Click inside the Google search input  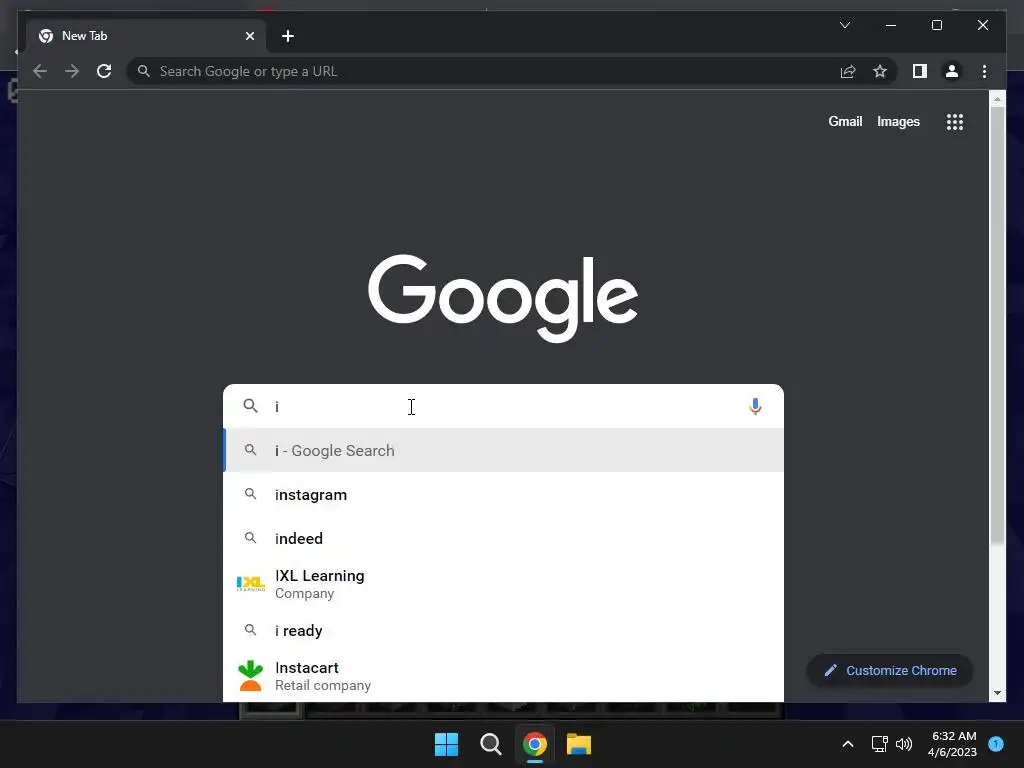coord(503,406)
